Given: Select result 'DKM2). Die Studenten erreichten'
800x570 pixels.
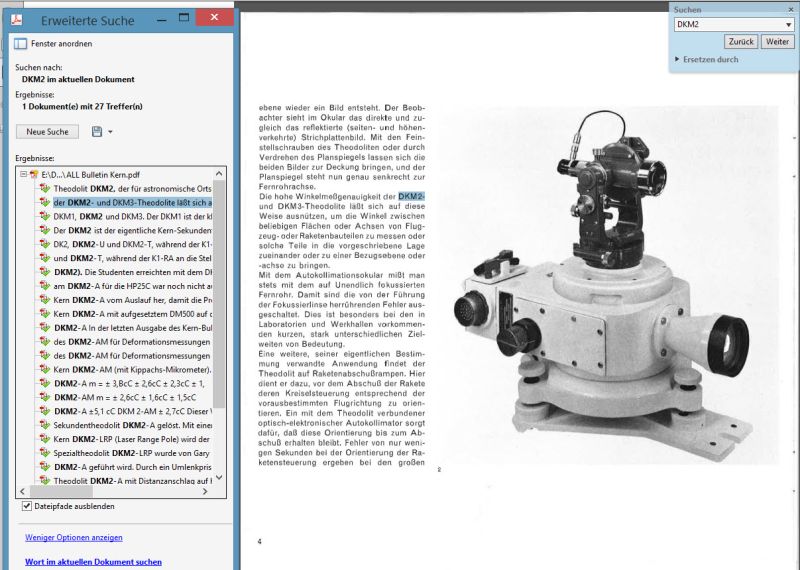Looking at the screenshot, I should pyautogui.click(x=133, y=272).
